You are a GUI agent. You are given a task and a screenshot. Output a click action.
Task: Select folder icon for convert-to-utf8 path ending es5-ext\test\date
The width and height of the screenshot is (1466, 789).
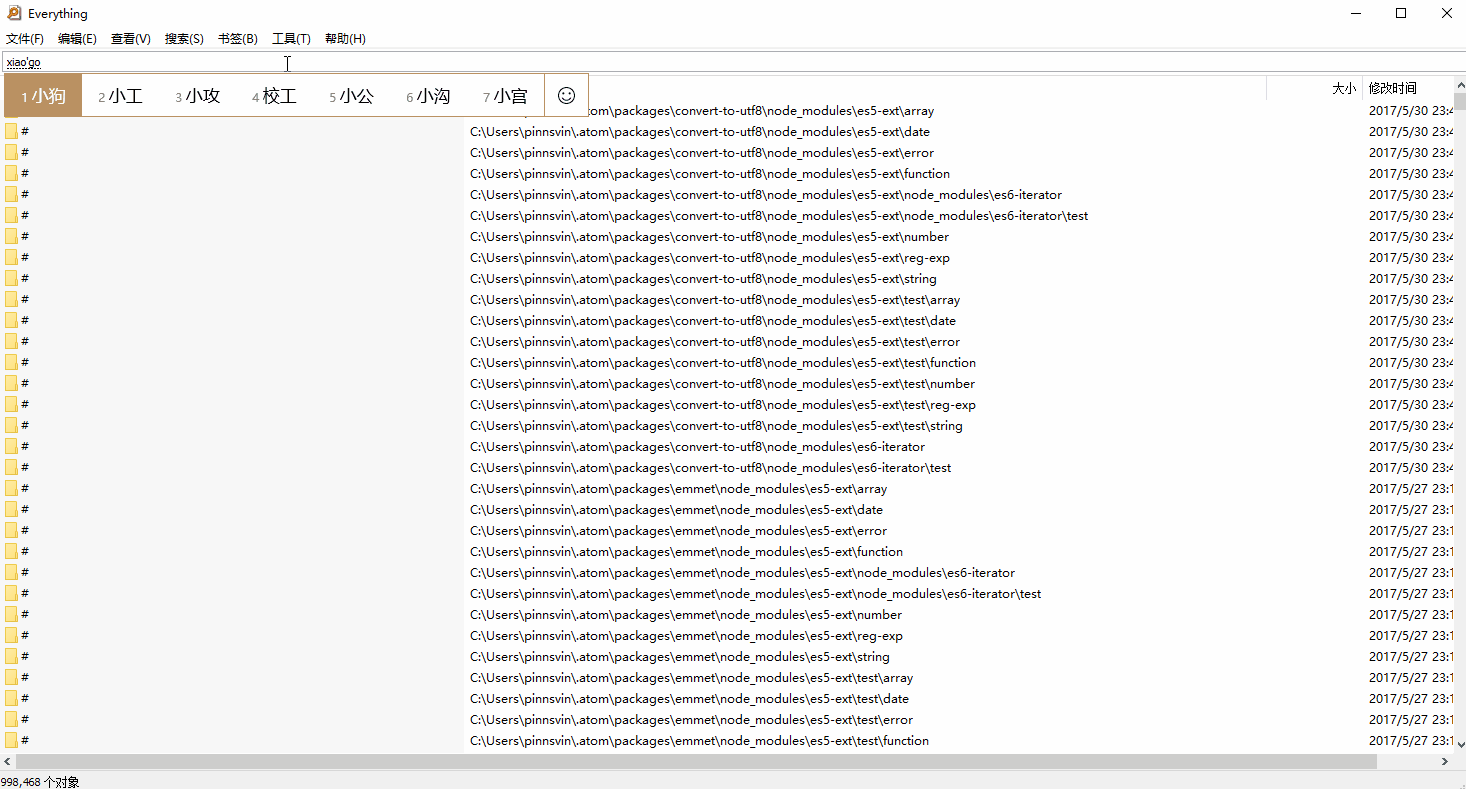[x=11, y=321]
